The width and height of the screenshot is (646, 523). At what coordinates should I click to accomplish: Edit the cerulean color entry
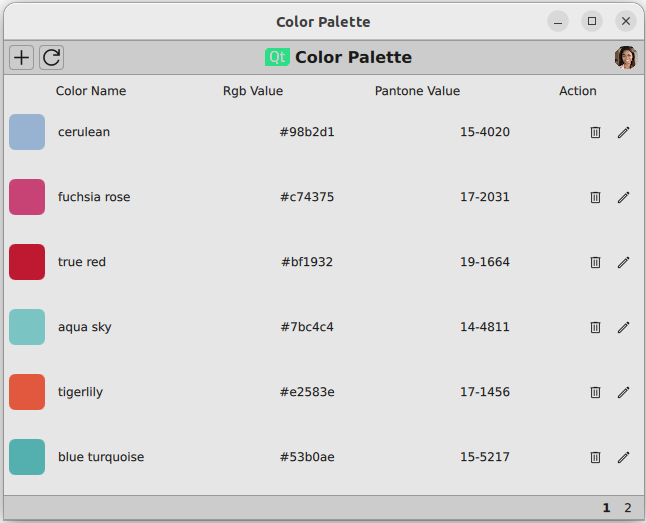click(x=623, y=132)
